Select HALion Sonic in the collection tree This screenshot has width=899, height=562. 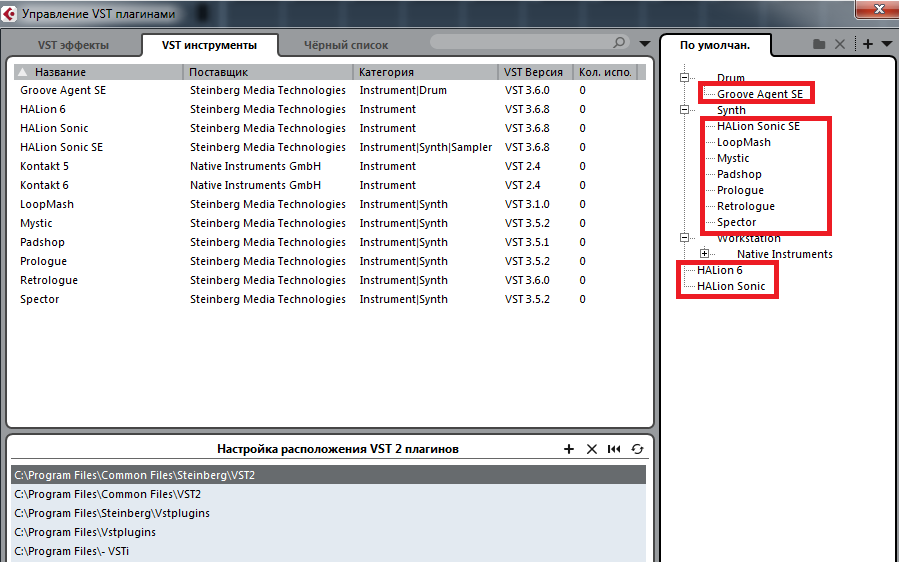[731, 286]
